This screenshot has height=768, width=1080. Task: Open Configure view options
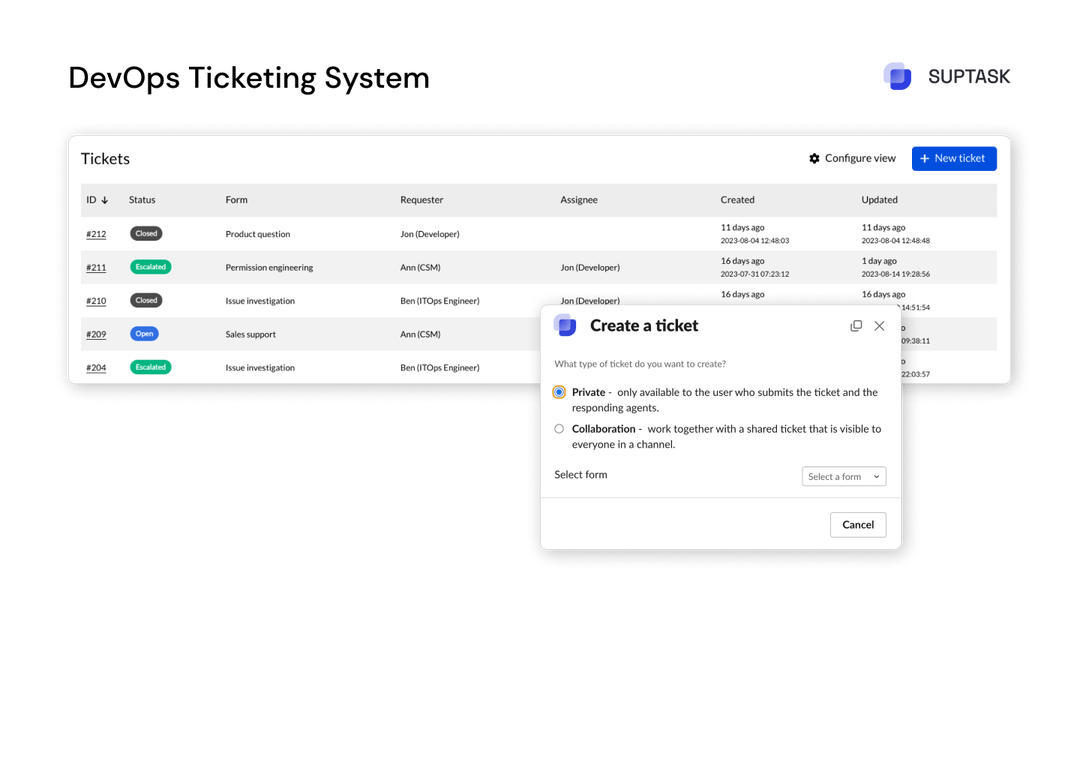tap(852, 158)
